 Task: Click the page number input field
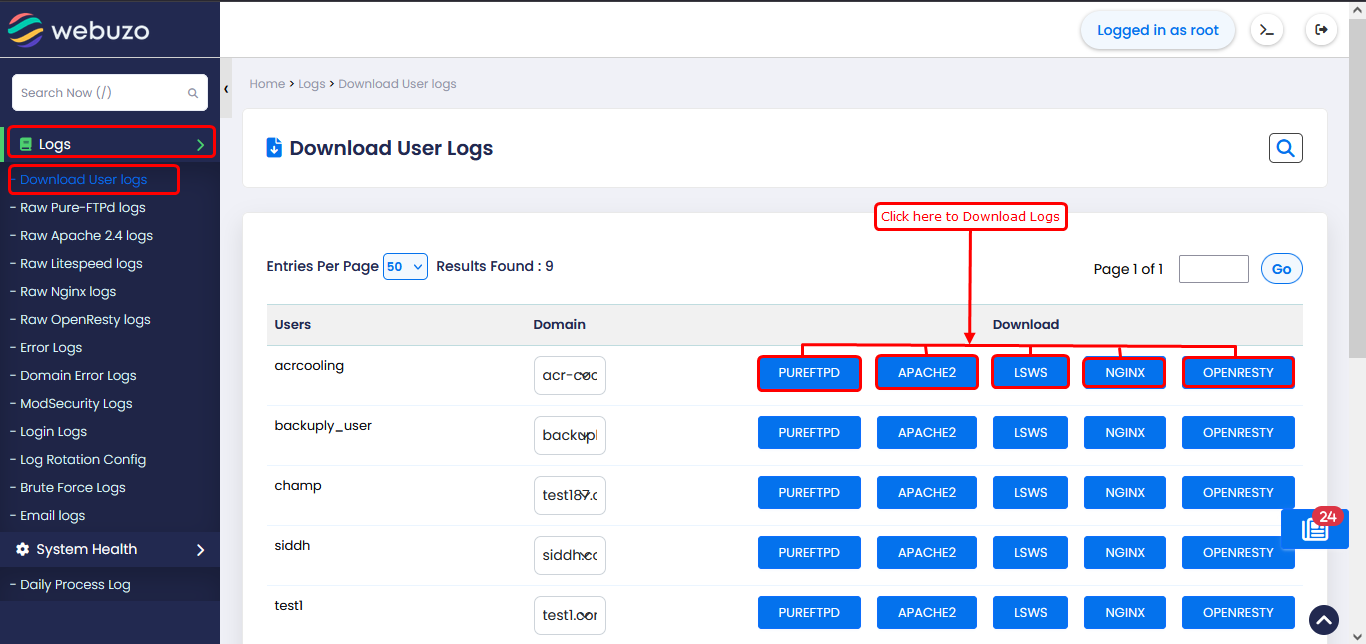point(1213,269)
